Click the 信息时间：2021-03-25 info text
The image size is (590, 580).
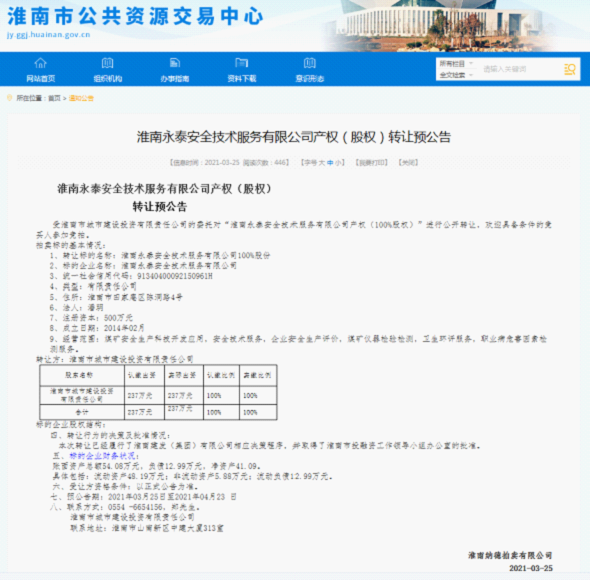click(x=205, y=163)
